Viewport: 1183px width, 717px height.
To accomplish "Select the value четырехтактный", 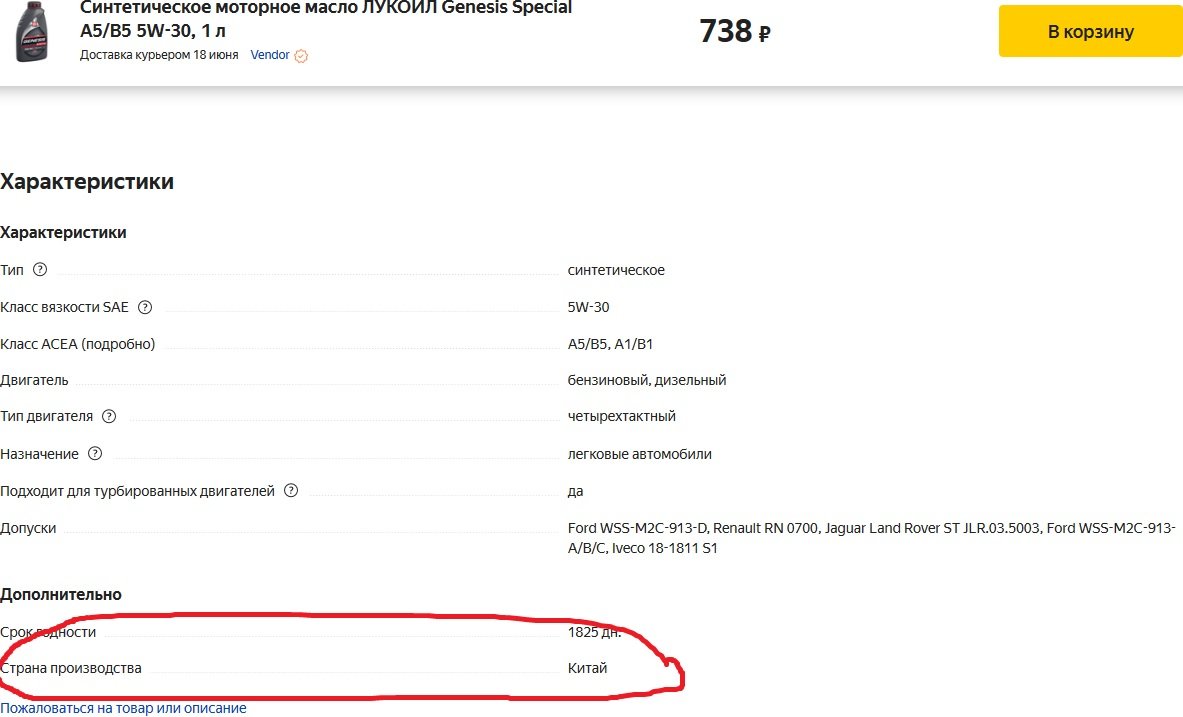I will [622, 417].
